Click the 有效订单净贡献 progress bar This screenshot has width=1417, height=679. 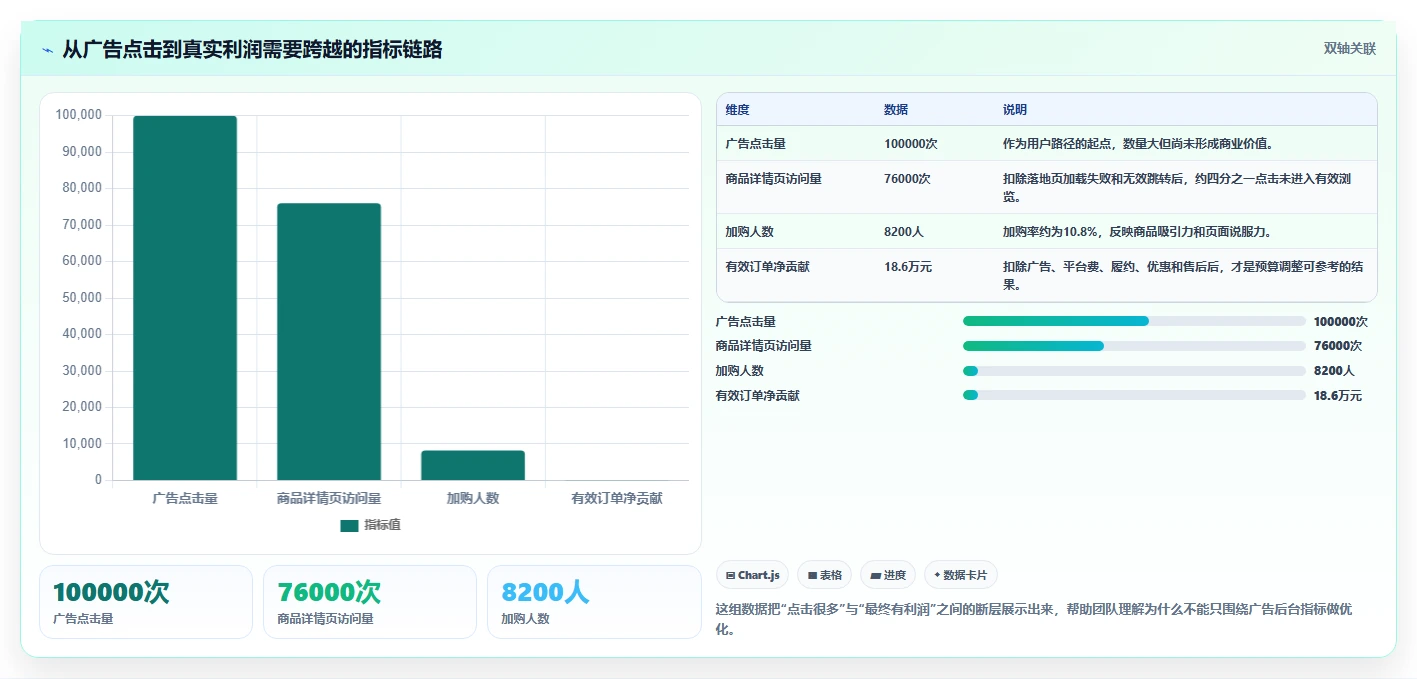pyautogui.click(x=1134, y=395)
